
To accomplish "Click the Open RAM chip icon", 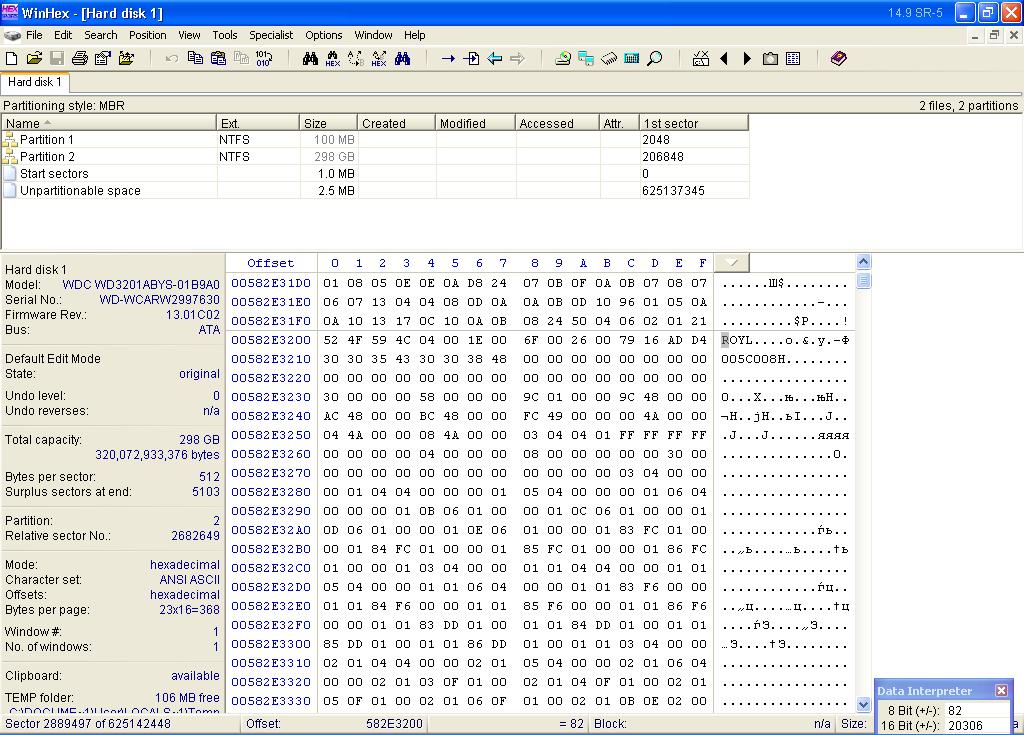I will [609, 59].
